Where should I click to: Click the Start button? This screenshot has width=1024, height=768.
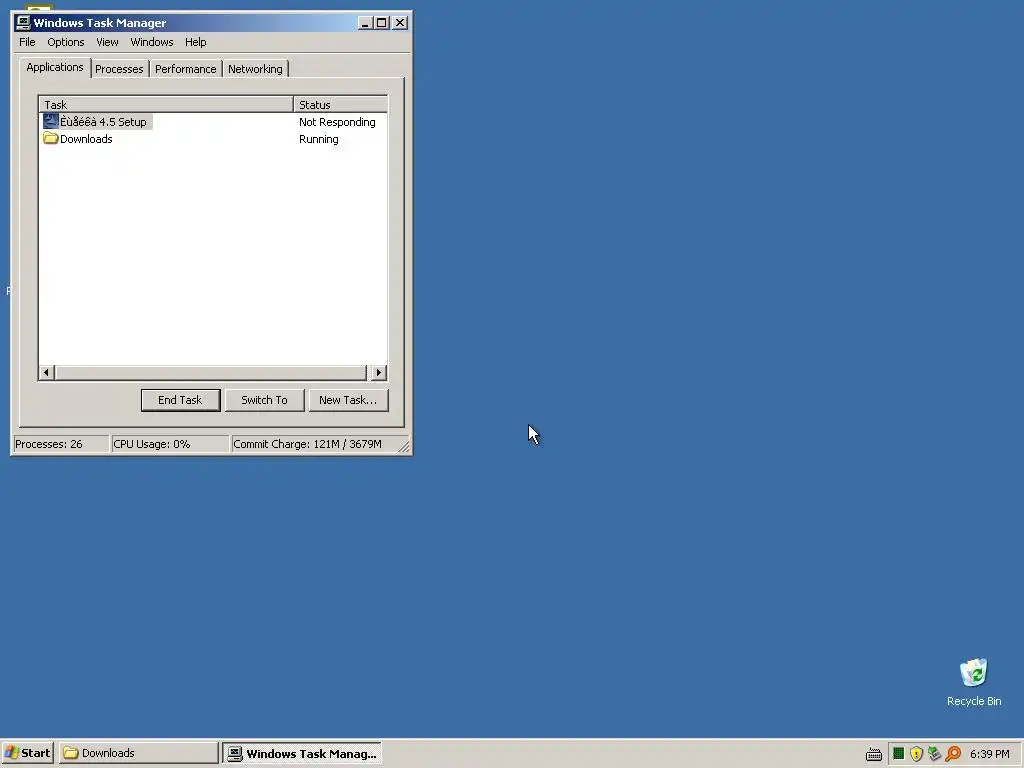27,753
